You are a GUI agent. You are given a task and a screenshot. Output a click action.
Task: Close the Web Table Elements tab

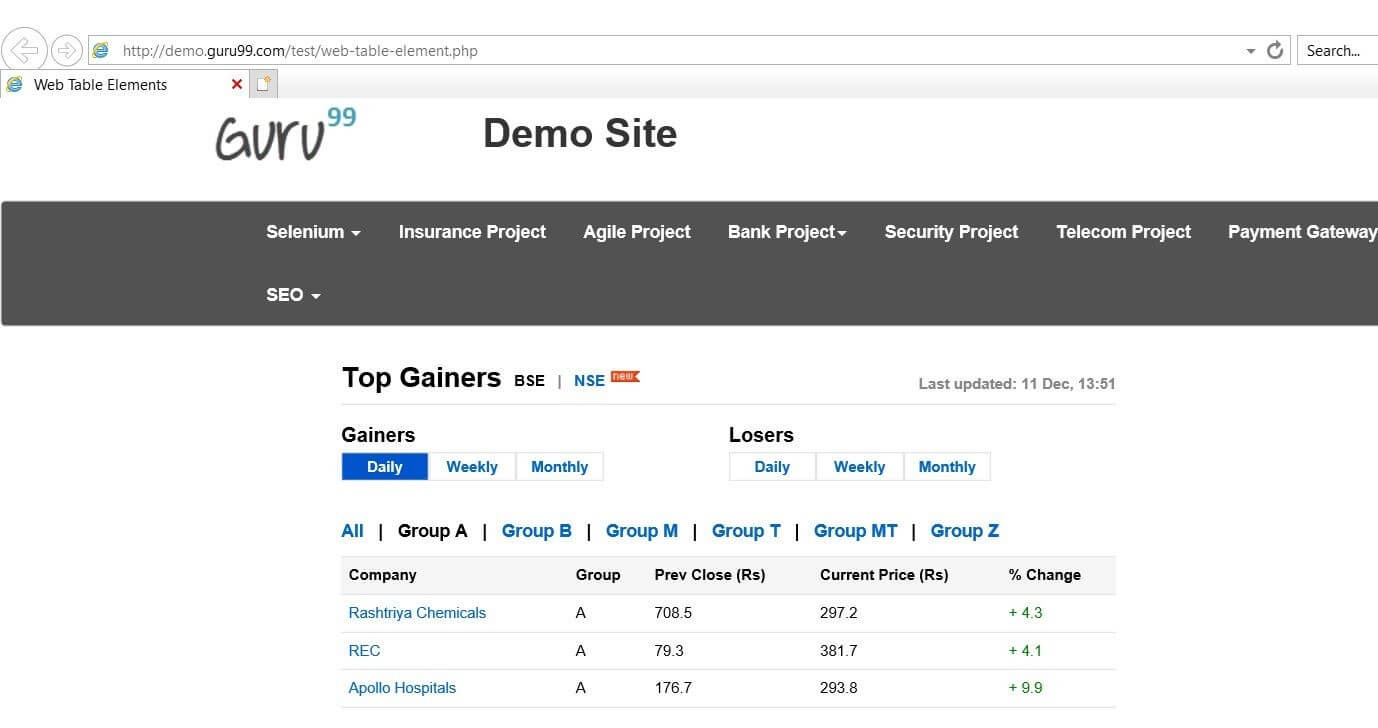[x=237, y=84]
